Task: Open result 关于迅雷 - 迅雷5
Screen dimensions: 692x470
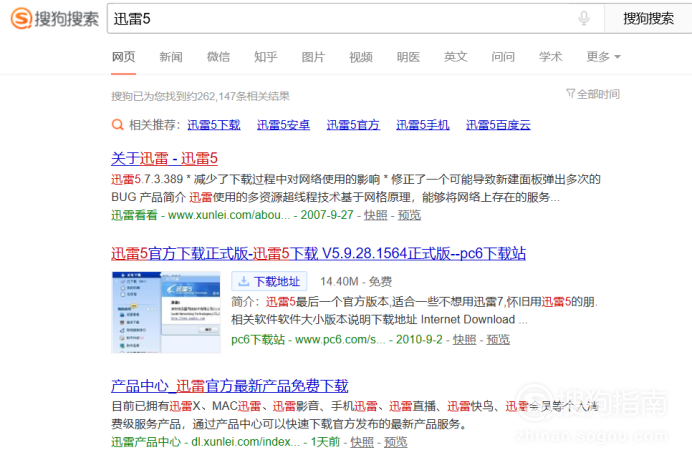Action: pyautogui.click(x=164, y=158)
